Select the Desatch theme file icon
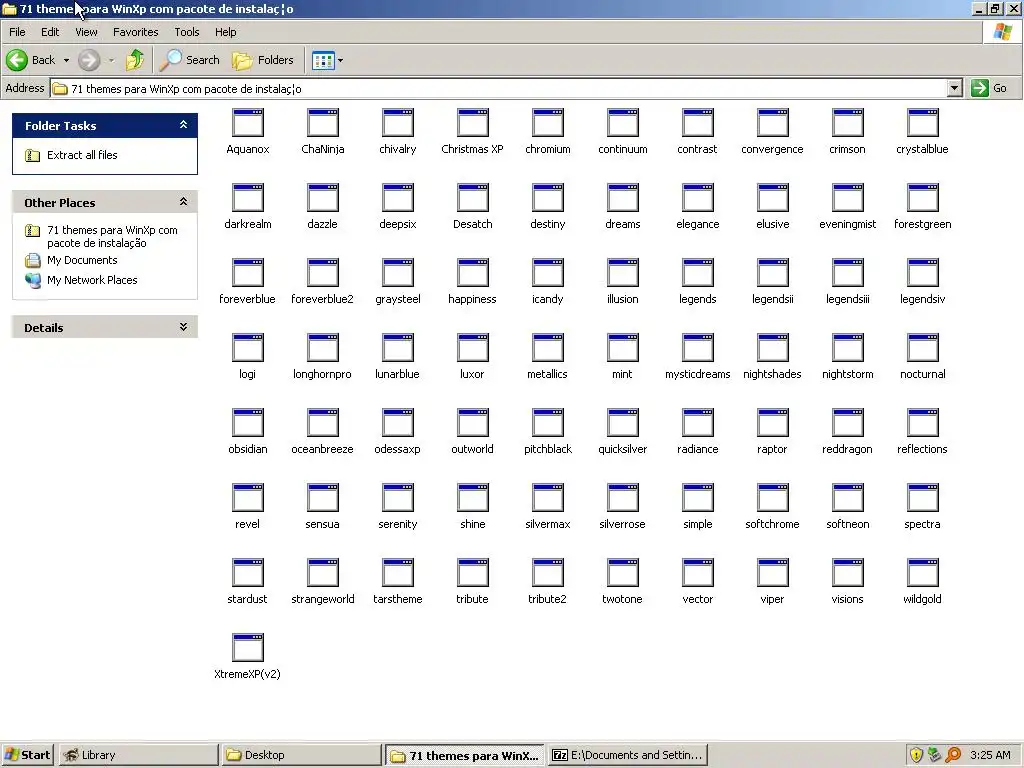1024x768 pixels. pyautogui.click(x=472, y=199)
